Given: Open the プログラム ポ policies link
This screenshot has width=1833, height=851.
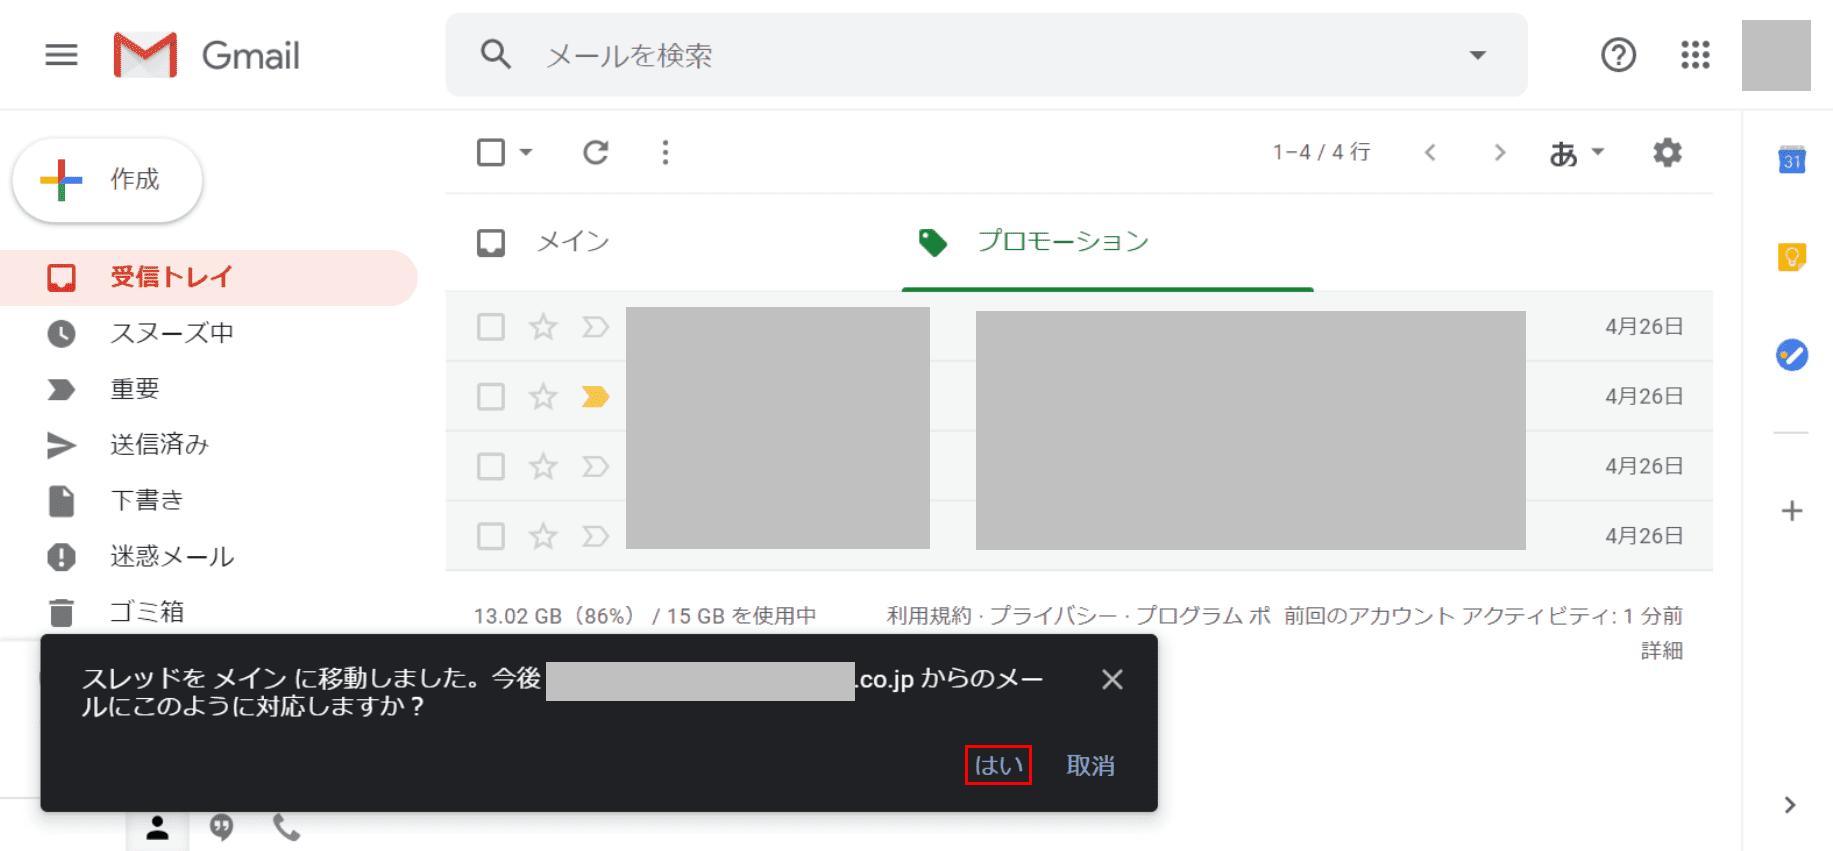Looking at the screenshot, I should point(1203,616).
